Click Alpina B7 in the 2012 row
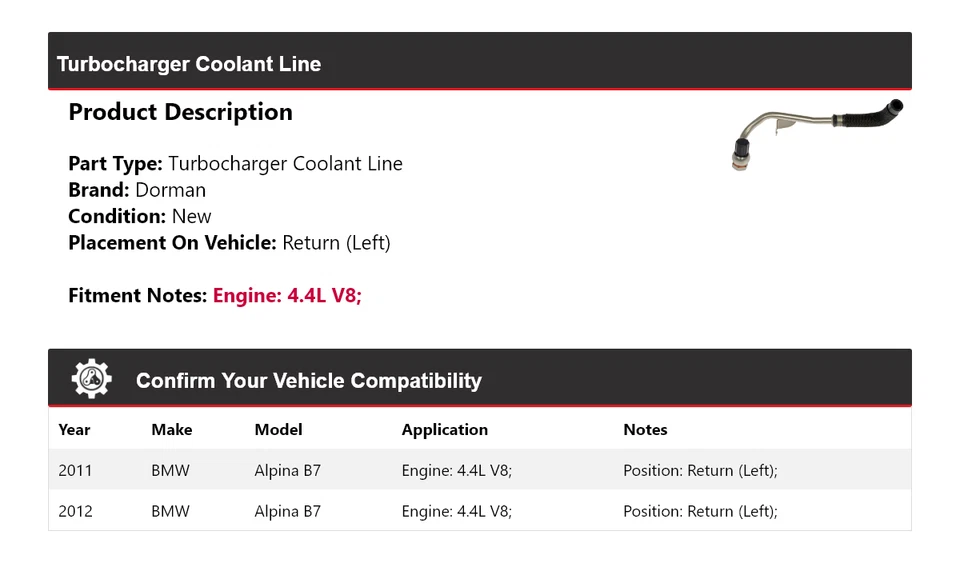The height and width of the screenshot is (563, 960). point(287,511)
